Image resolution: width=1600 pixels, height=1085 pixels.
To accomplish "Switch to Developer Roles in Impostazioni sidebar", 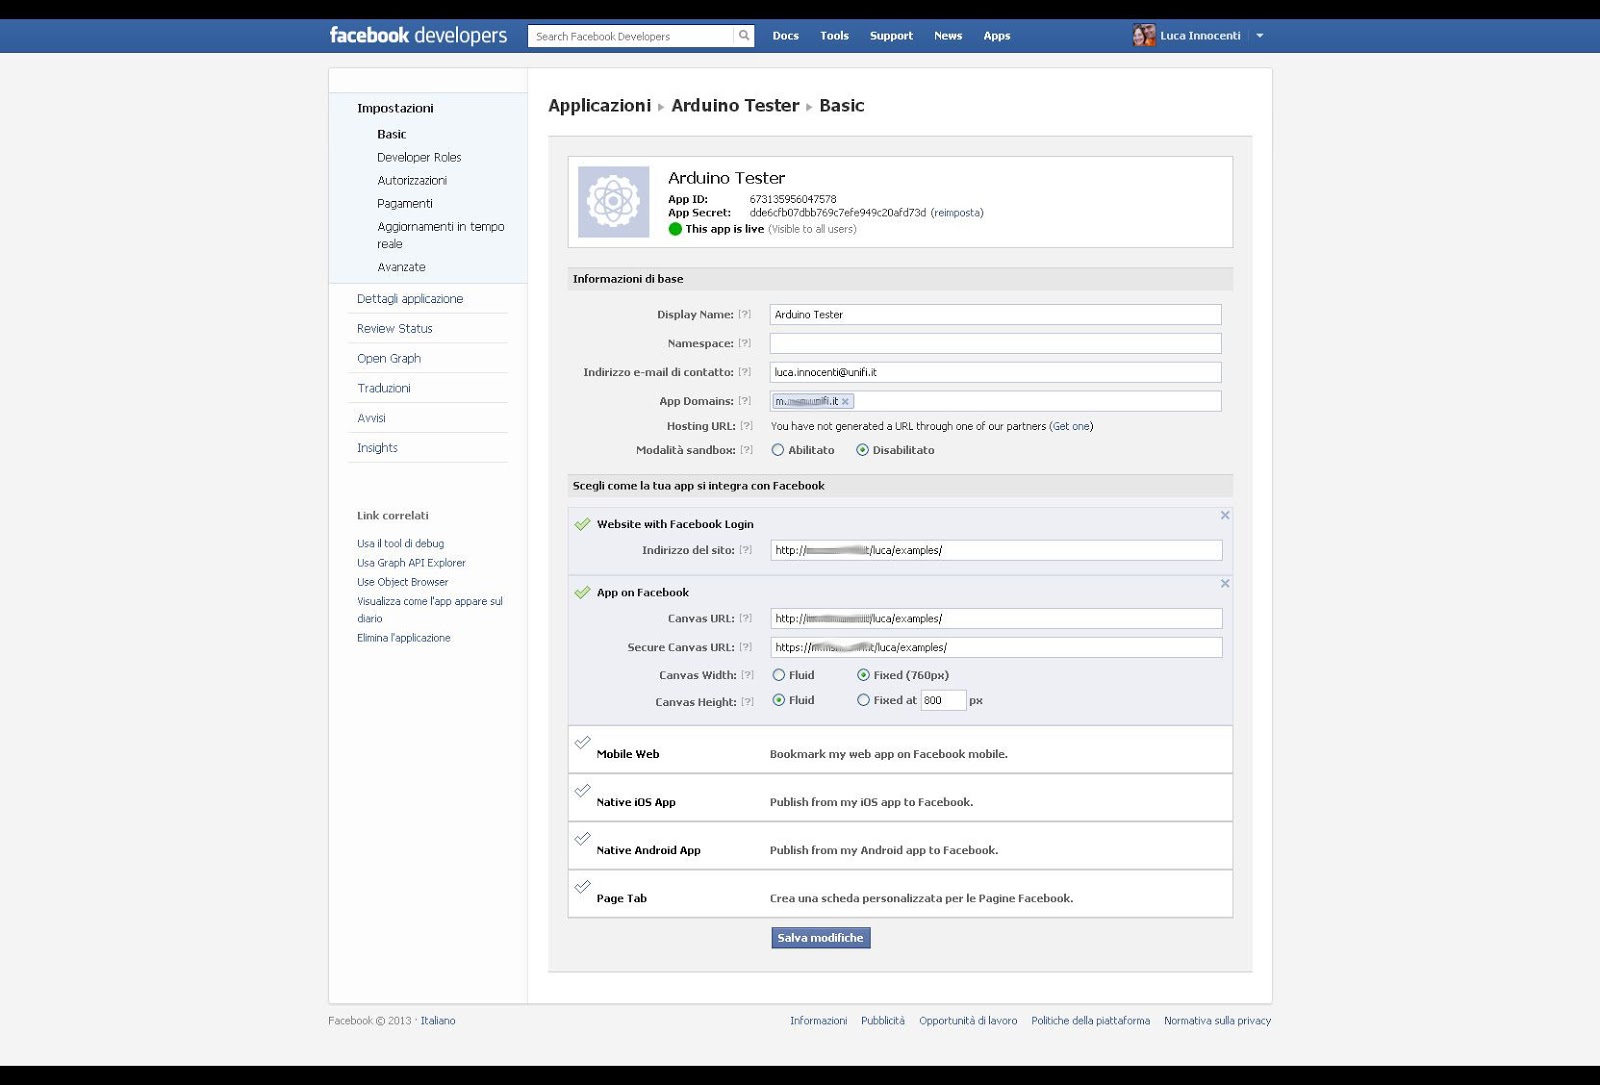I will 419,157.
